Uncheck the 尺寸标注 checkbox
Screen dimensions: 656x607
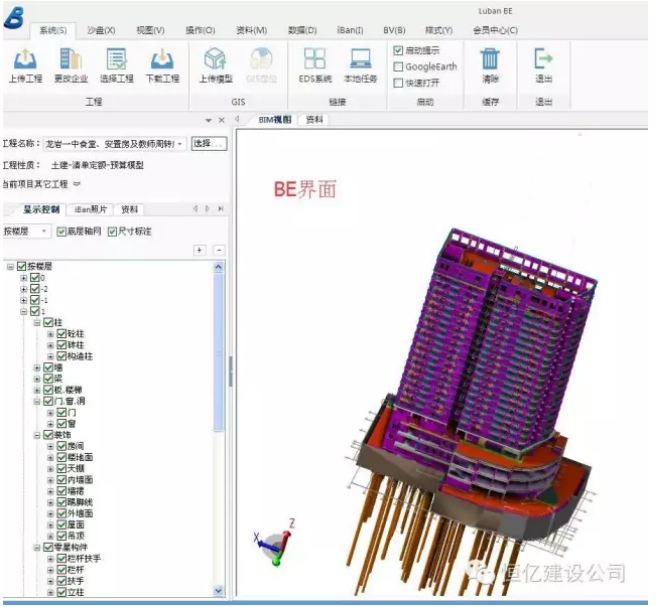[x=112, y=231]
